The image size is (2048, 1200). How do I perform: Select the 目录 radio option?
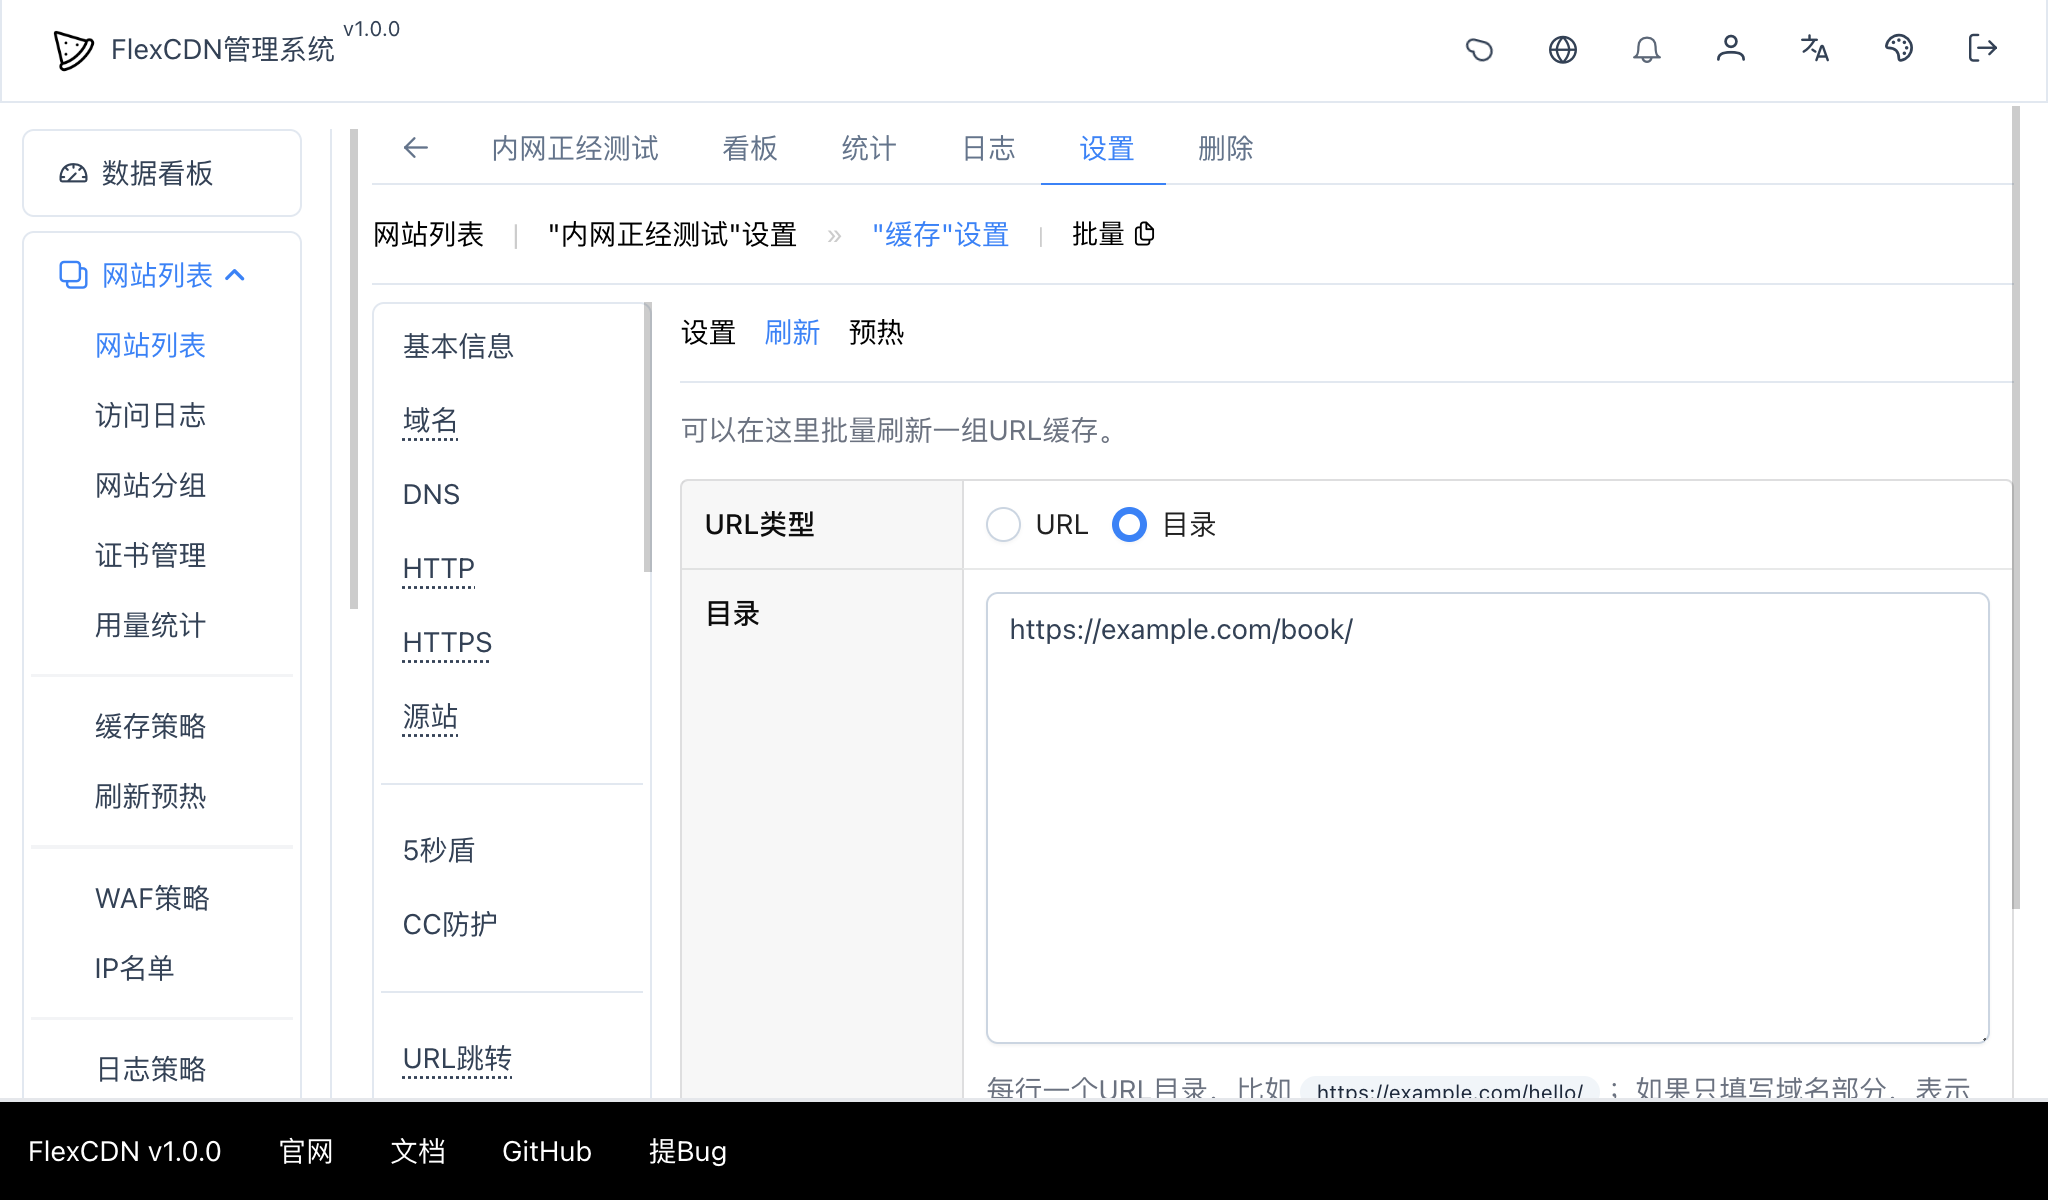tap(1129, 524)
